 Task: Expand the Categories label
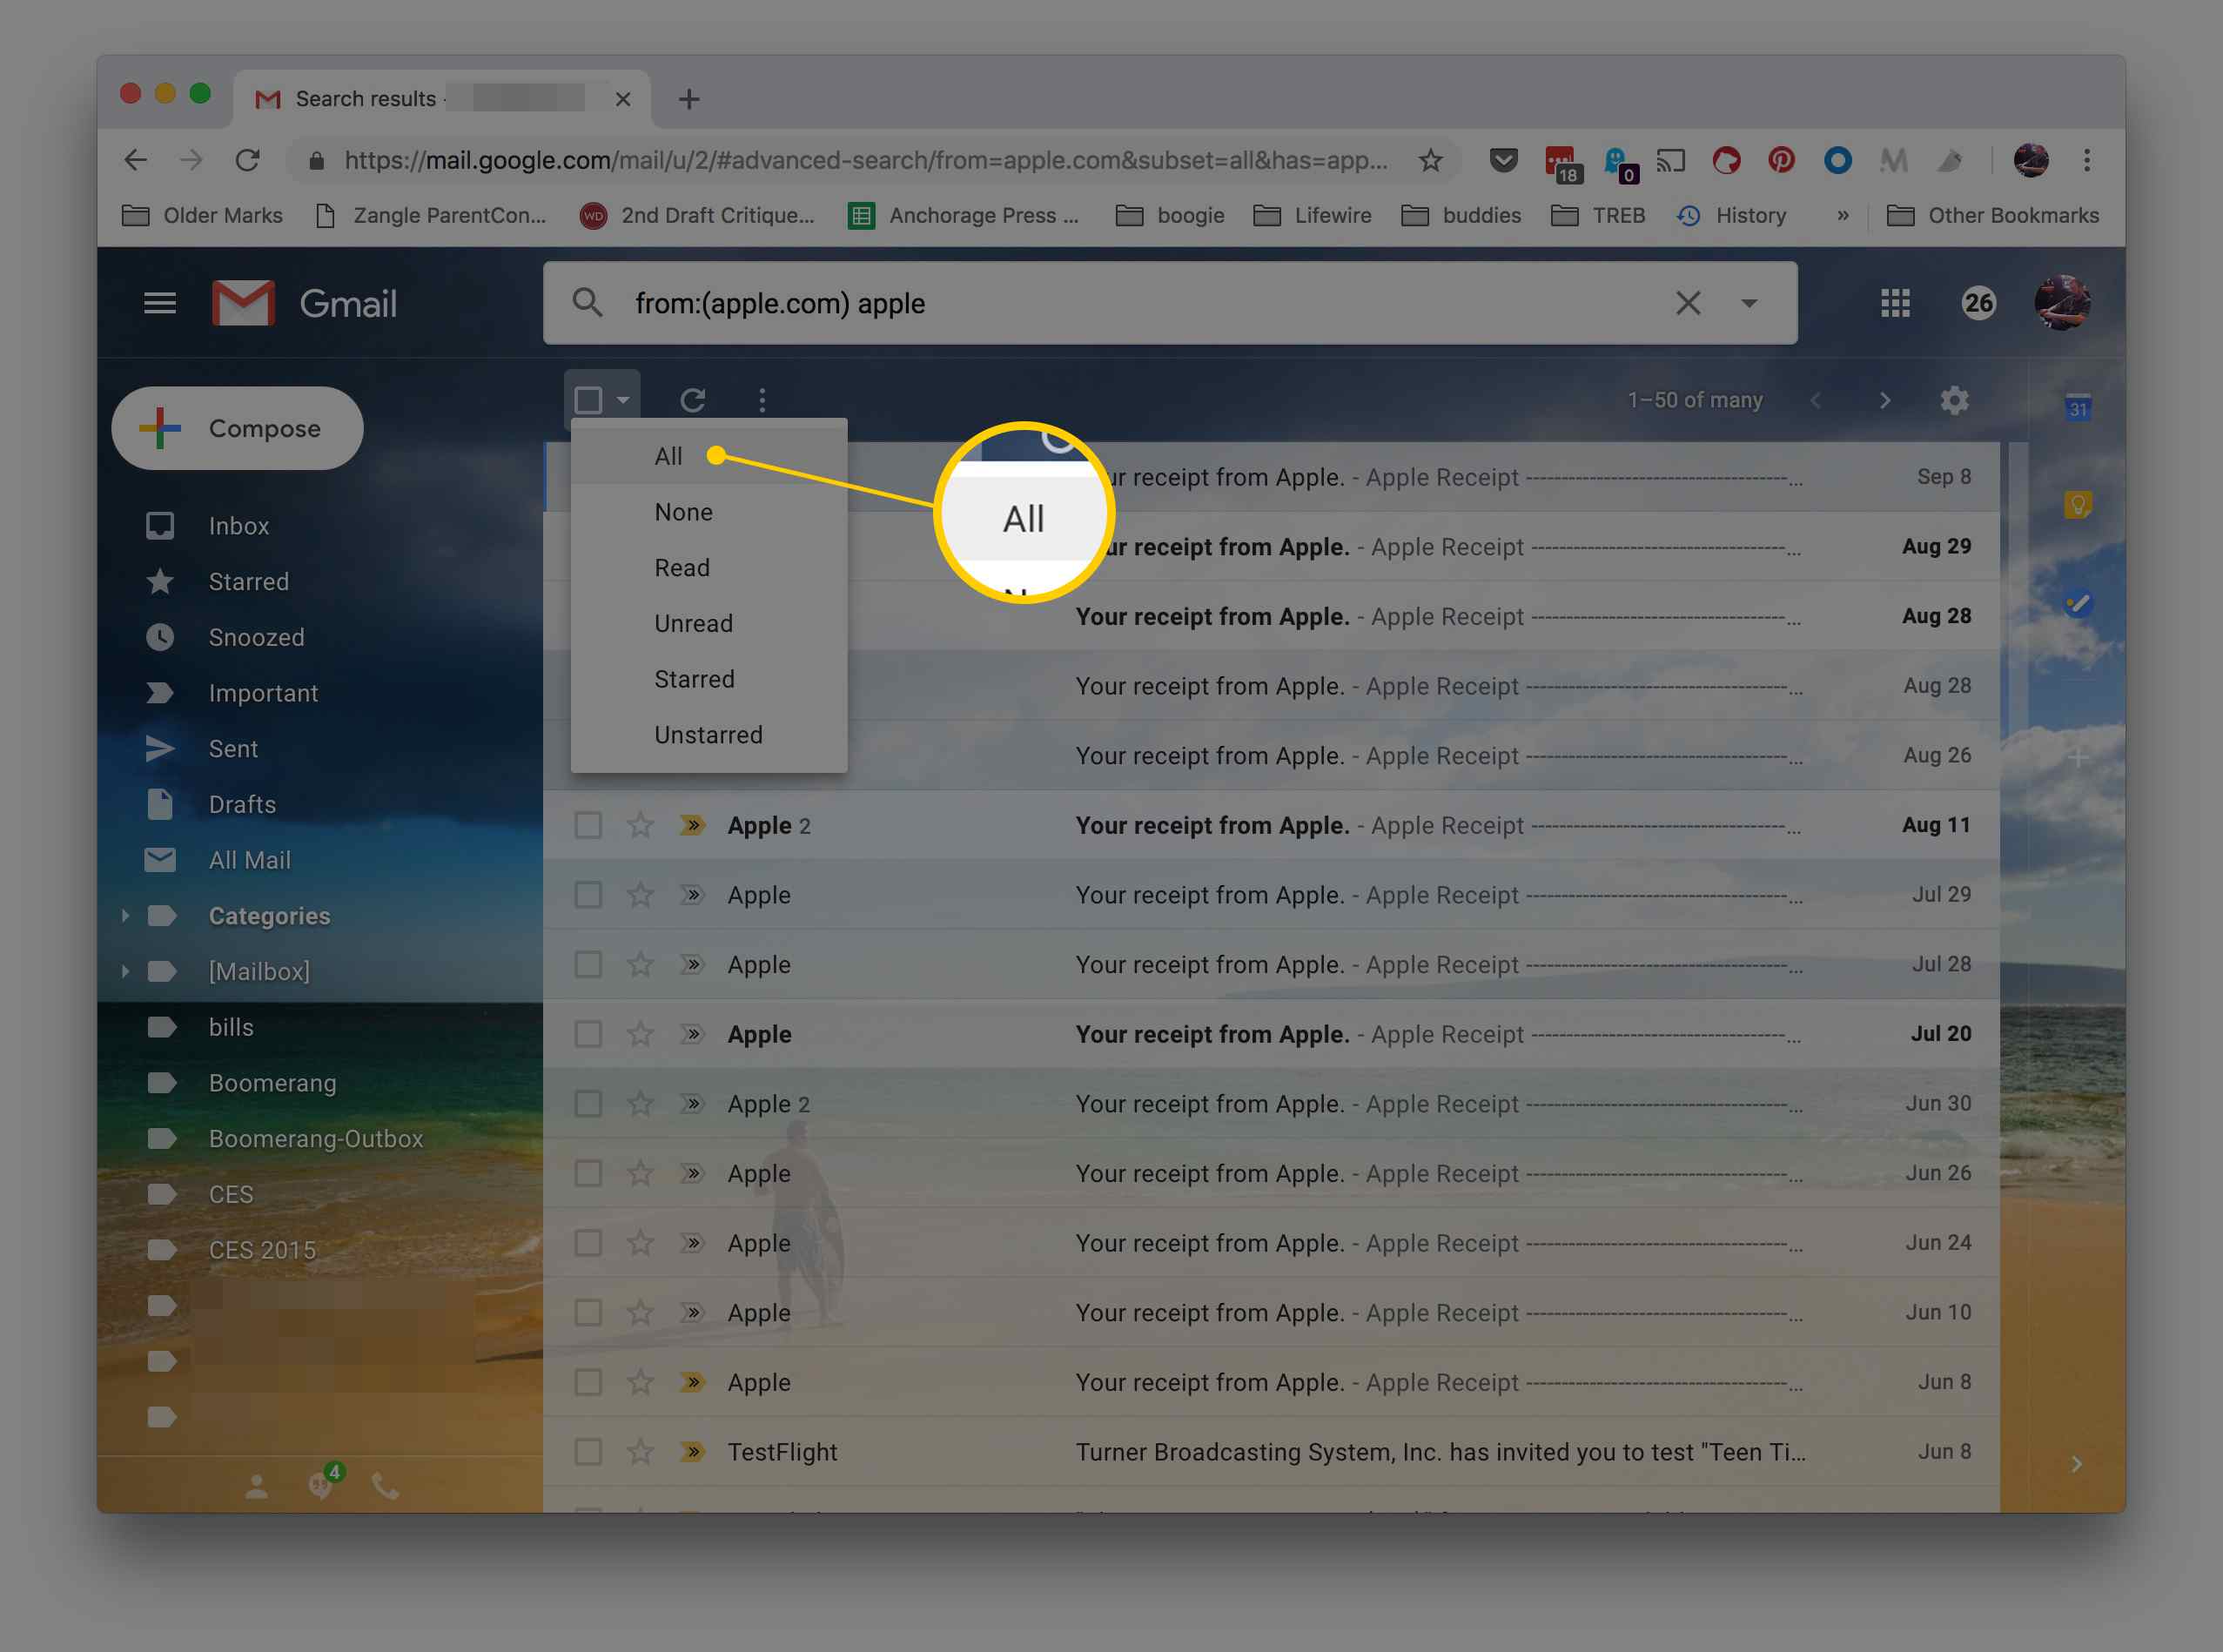tap(125, 915)
